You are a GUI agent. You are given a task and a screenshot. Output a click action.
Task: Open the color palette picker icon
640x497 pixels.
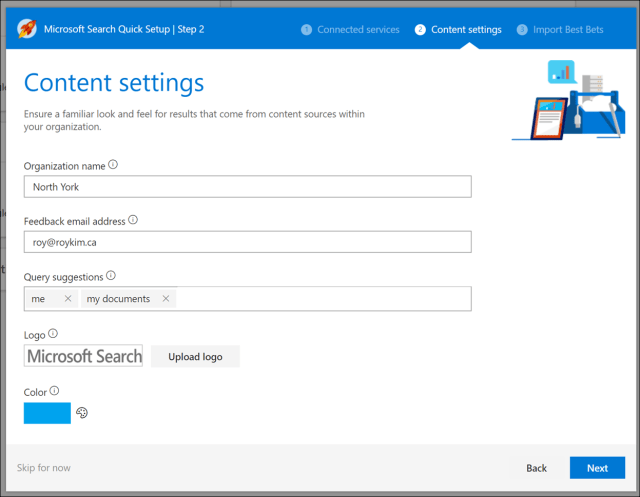point(82,413)
